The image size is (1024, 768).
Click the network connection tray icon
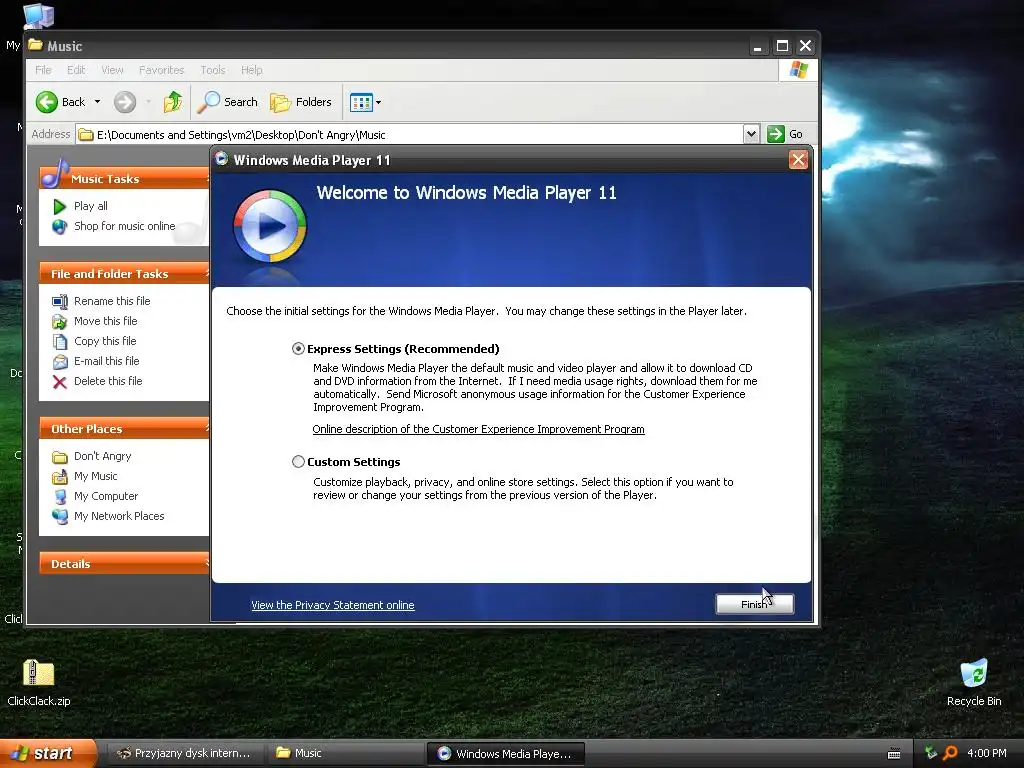coord(931,753)
